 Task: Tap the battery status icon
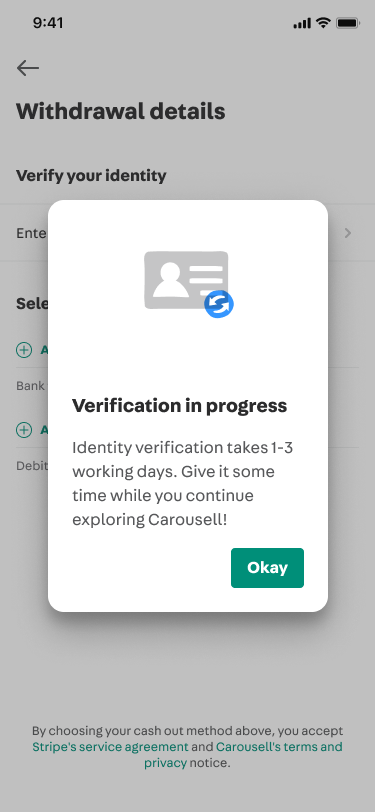348,23
